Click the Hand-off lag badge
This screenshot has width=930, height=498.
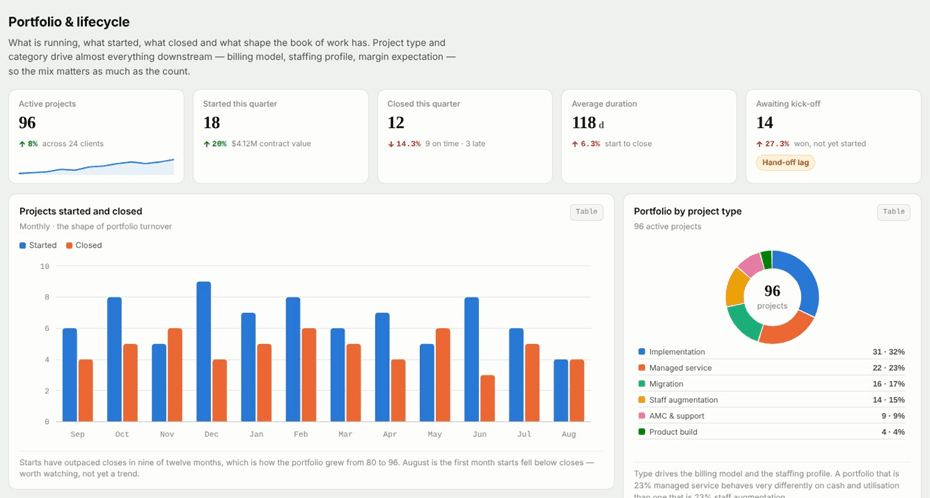coord(785,162)
